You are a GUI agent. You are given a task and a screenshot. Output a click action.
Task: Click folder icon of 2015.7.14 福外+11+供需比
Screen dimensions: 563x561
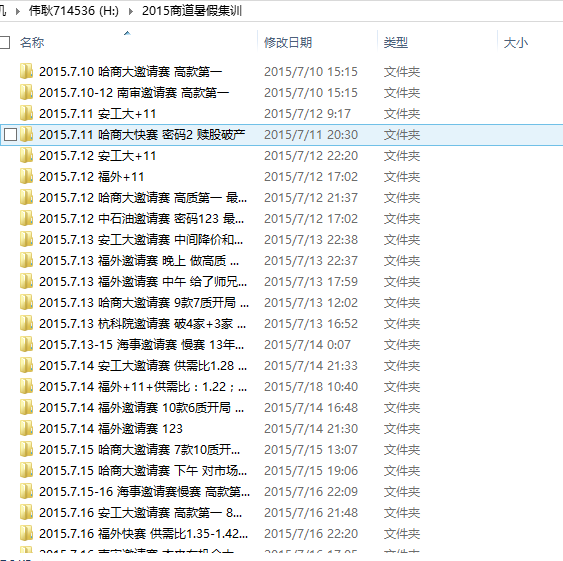point(27,386)
